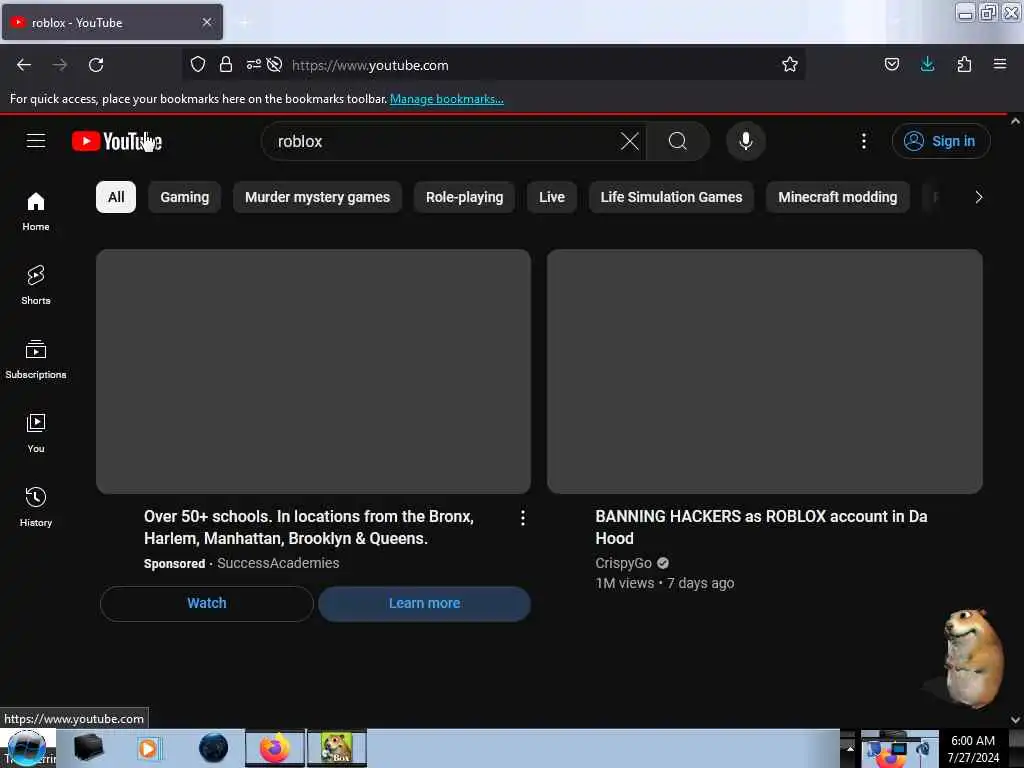Click the autoplay blocked icon
Image resolution: width=1024 pixels, height=768 pixels.
[x=274, y=64]
